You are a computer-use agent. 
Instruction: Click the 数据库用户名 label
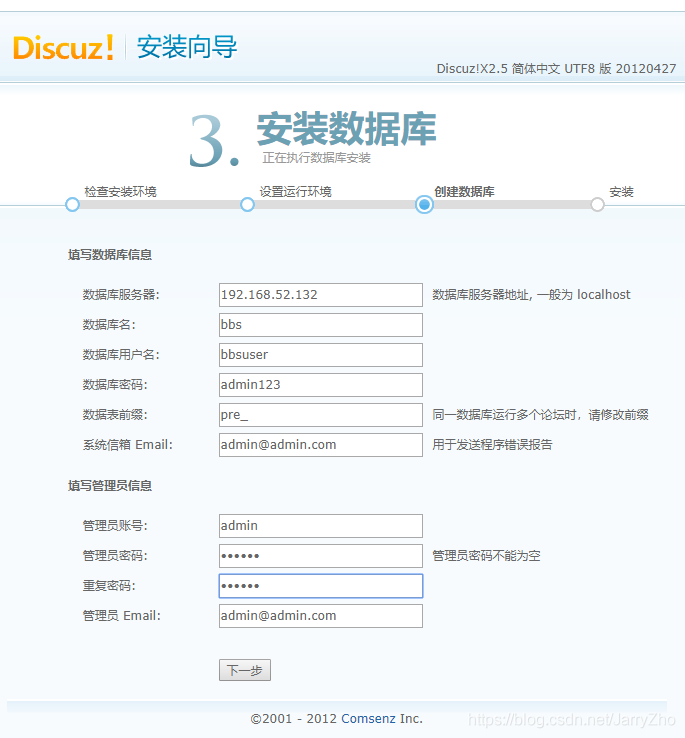121,355
